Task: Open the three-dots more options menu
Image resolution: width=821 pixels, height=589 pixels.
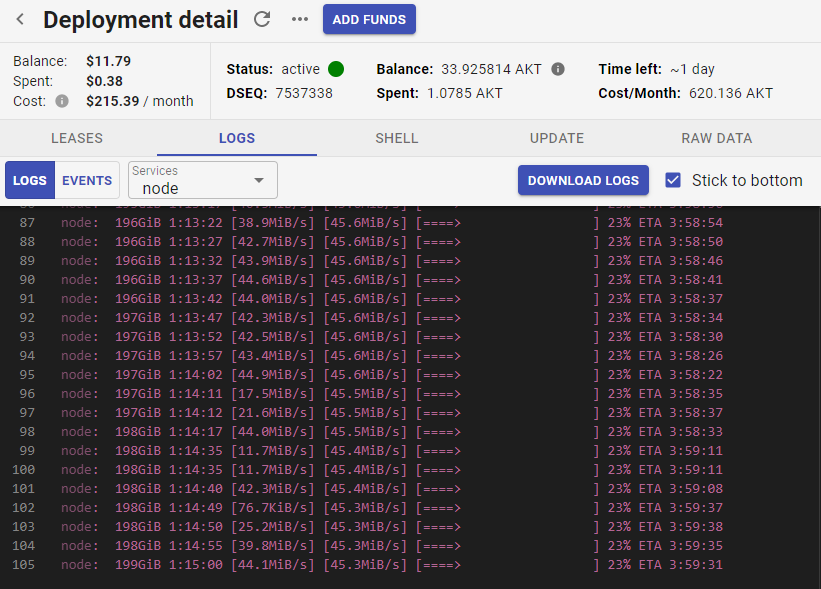Action: 299,19
